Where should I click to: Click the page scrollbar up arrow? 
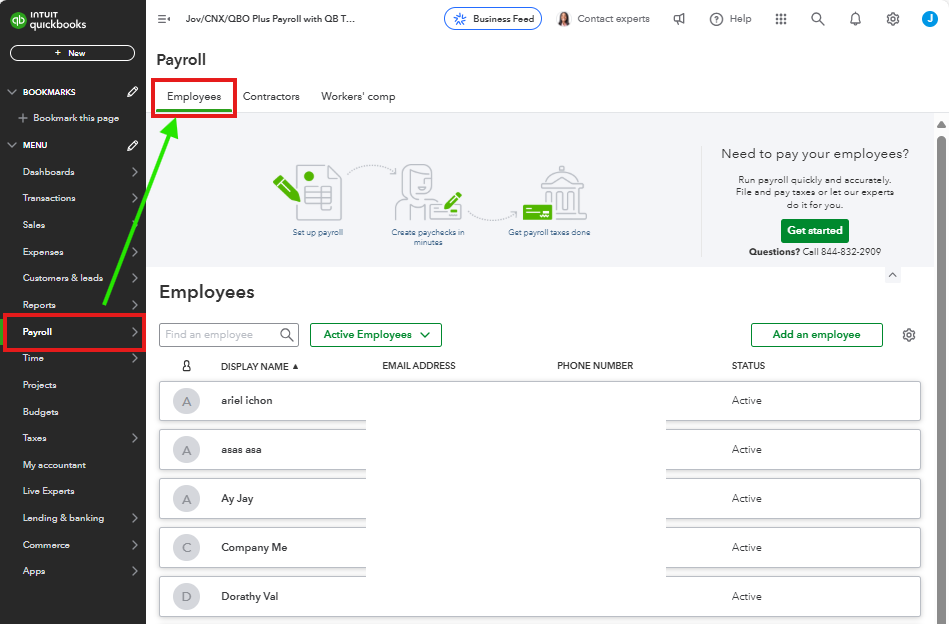coord(941,125)
